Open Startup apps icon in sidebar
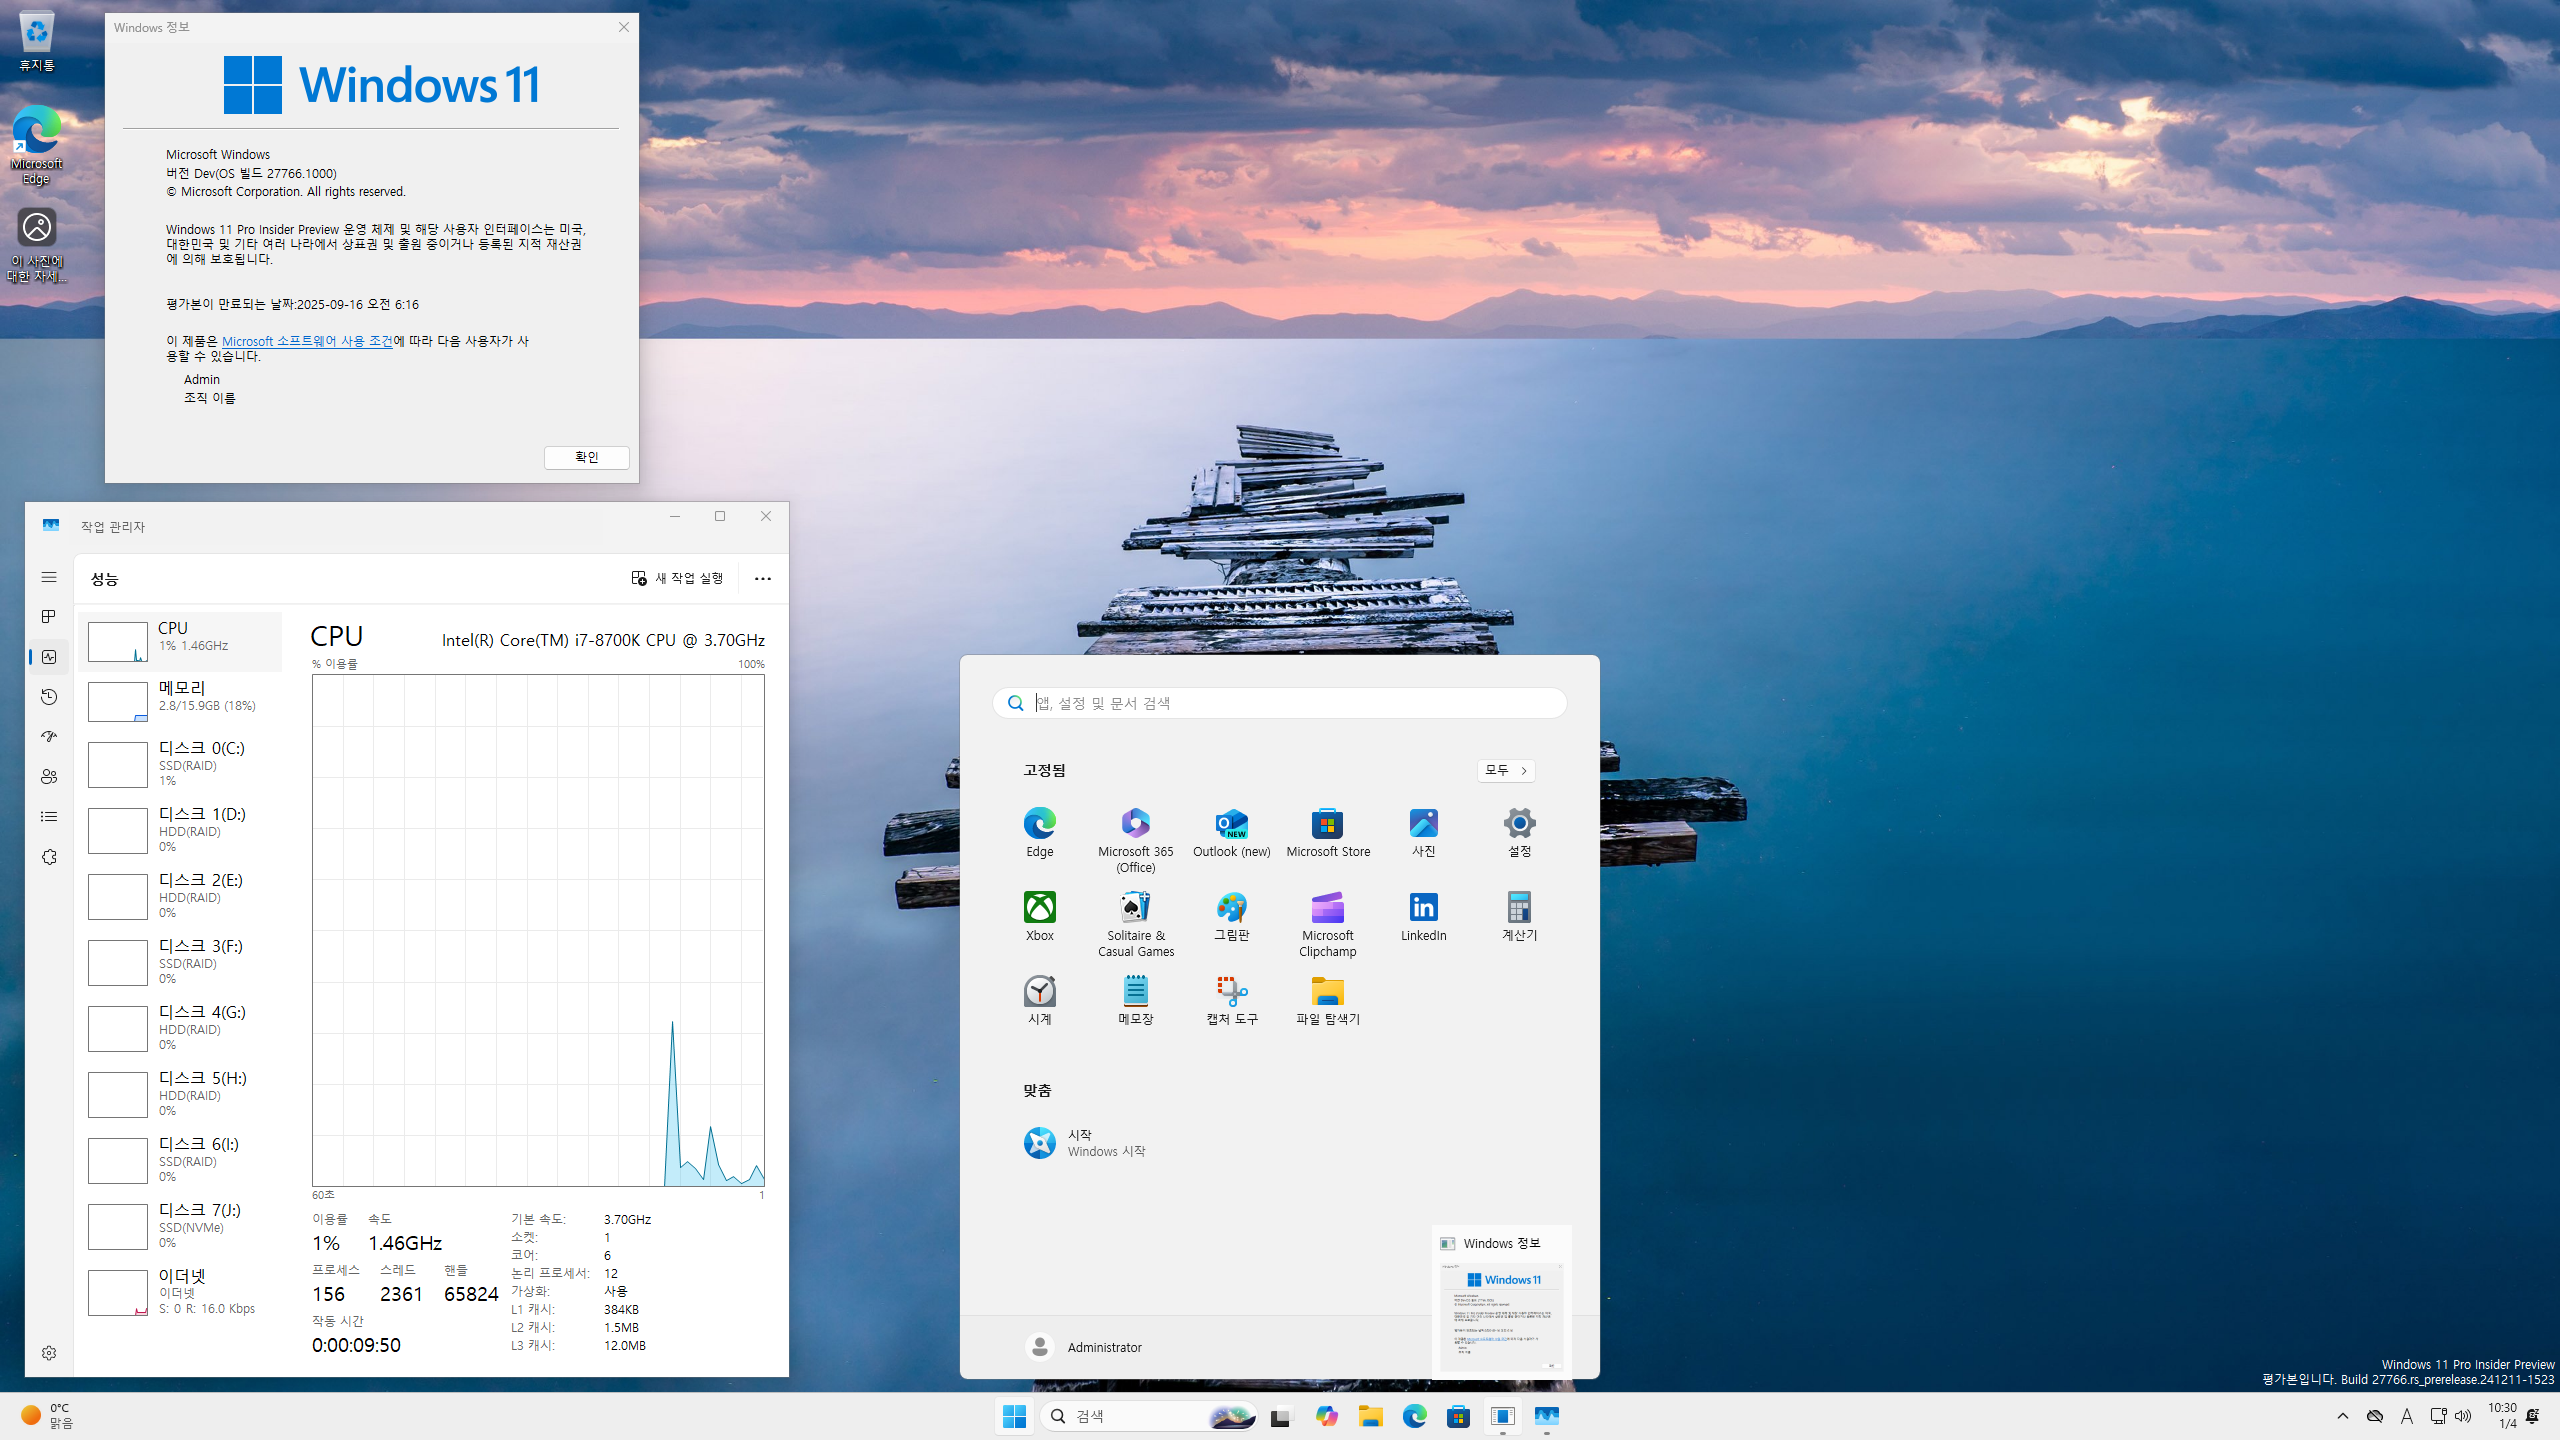2560x1440 pixels. [49, 737]
